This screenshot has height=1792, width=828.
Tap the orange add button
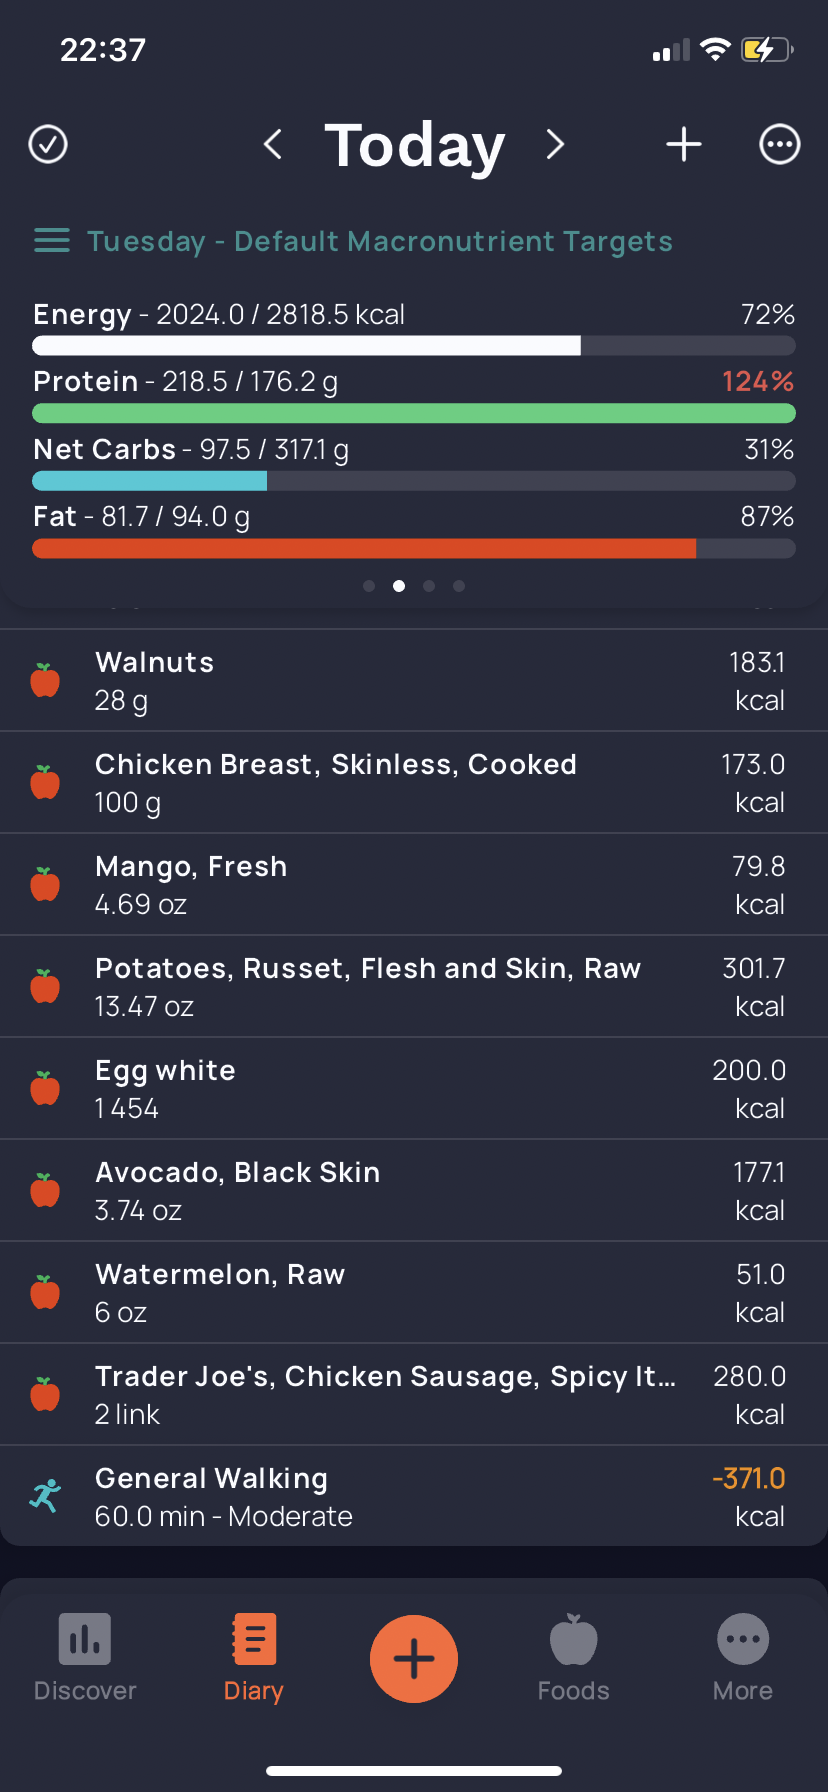[x=414, y=1659]
